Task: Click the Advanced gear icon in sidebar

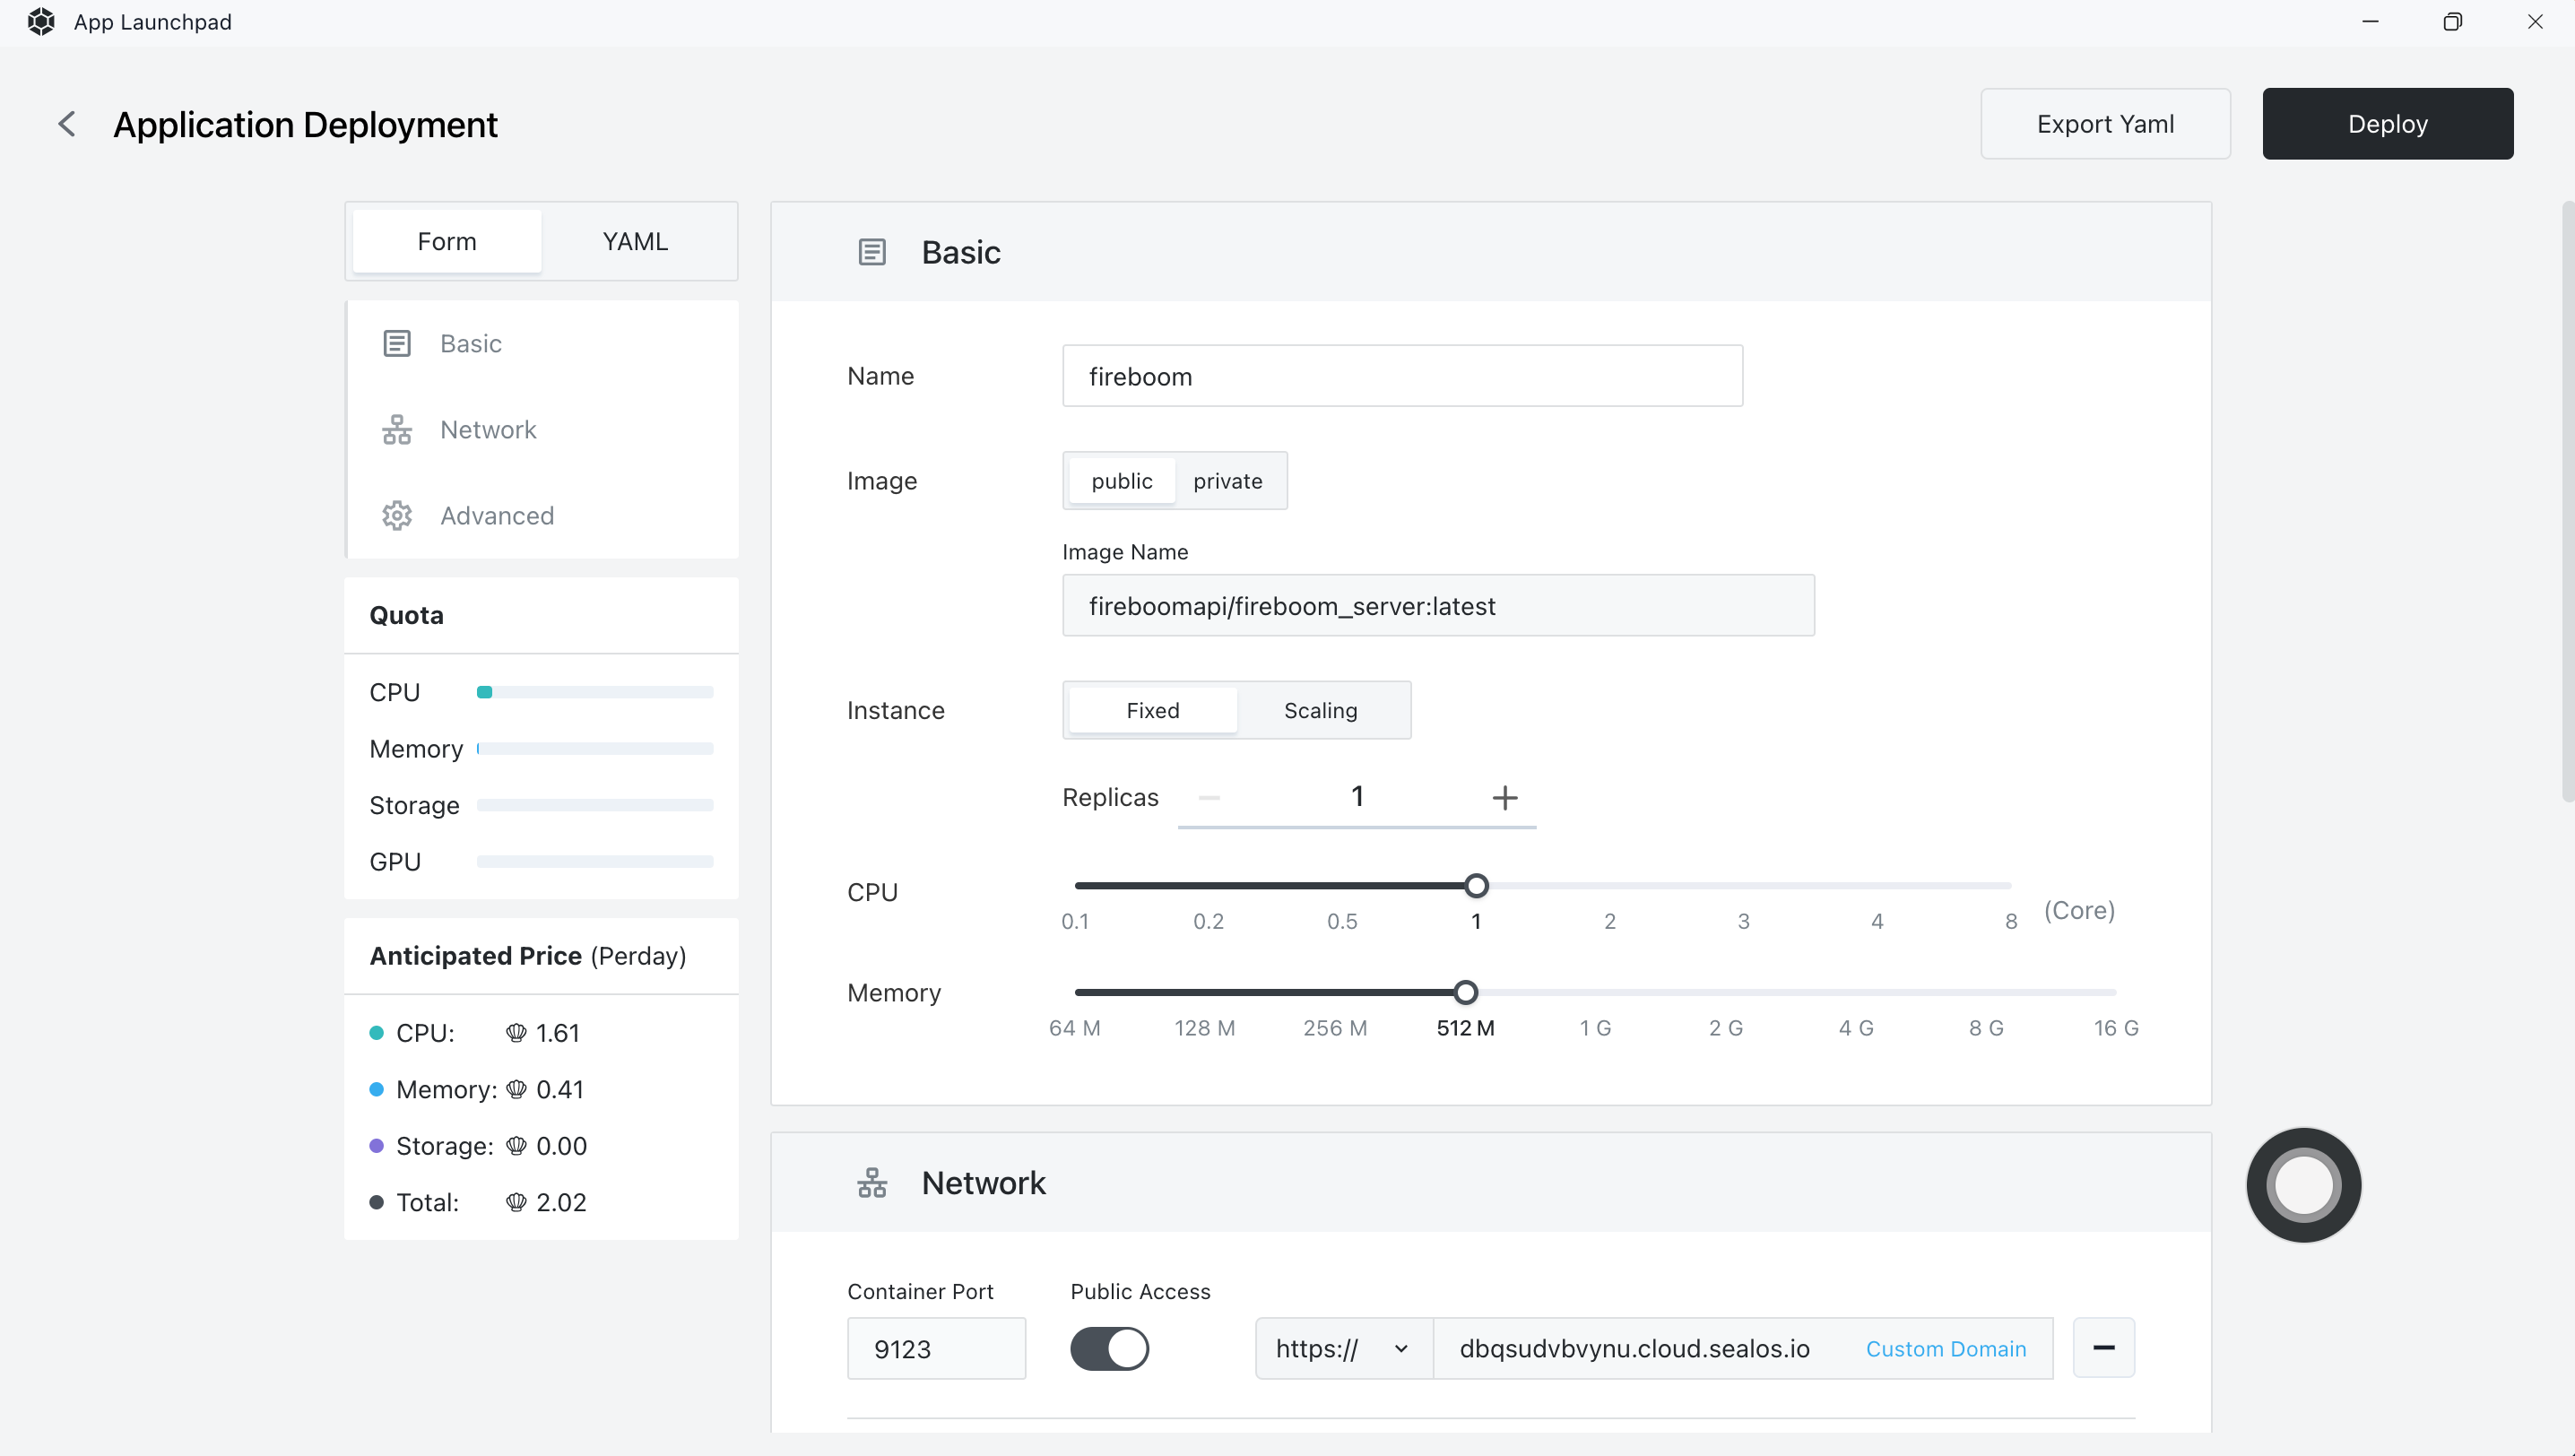Action: (397, 515)
